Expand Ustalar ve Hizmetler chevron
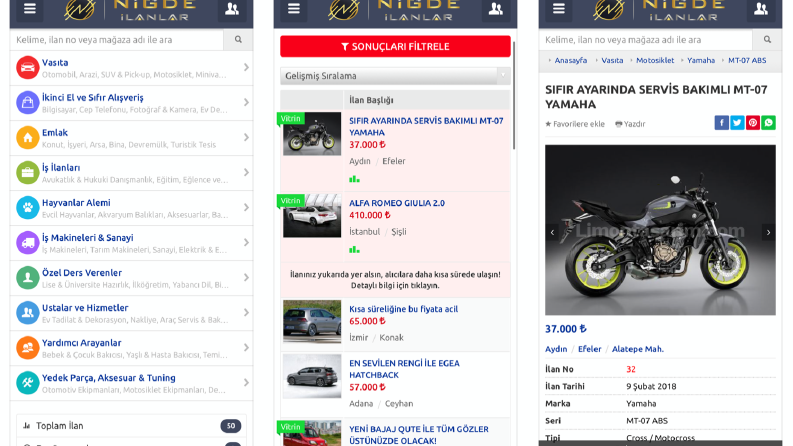The width and height of the screenshot is (793, 446). point(246,312)
